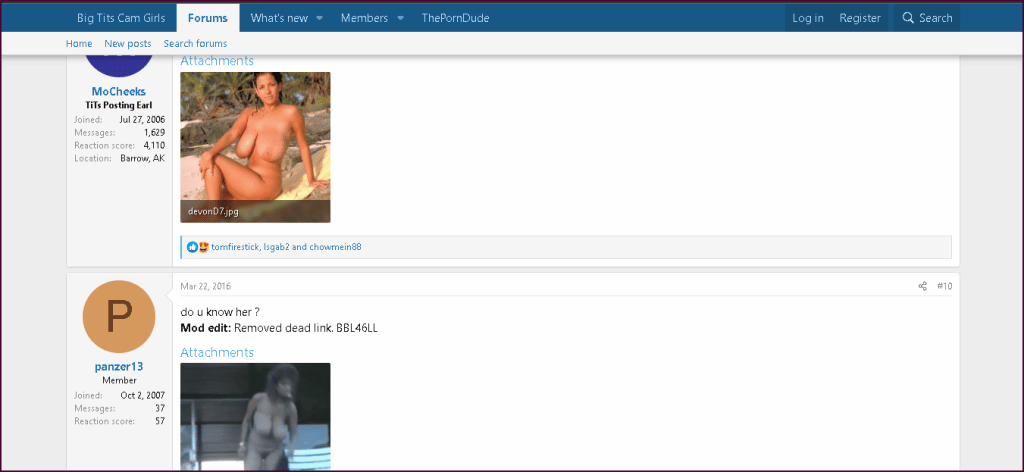The image size is (1024, 472).
Task: Open the devonD7.jpg attachment thumbnail
Action: [255, 147]
